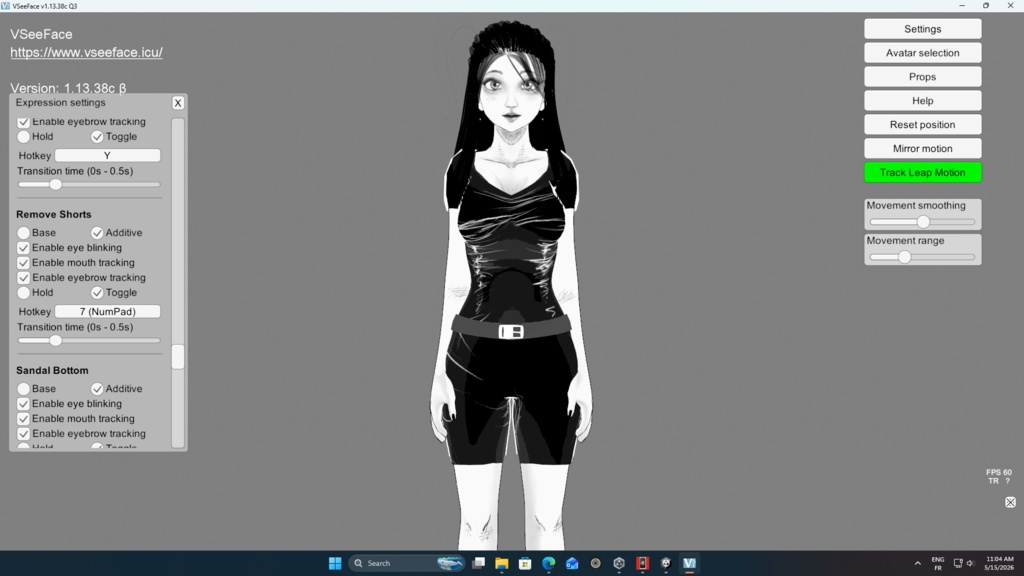
Task: Adjust transition time slider under Y hotkey
Action: (x=89, y=184)
